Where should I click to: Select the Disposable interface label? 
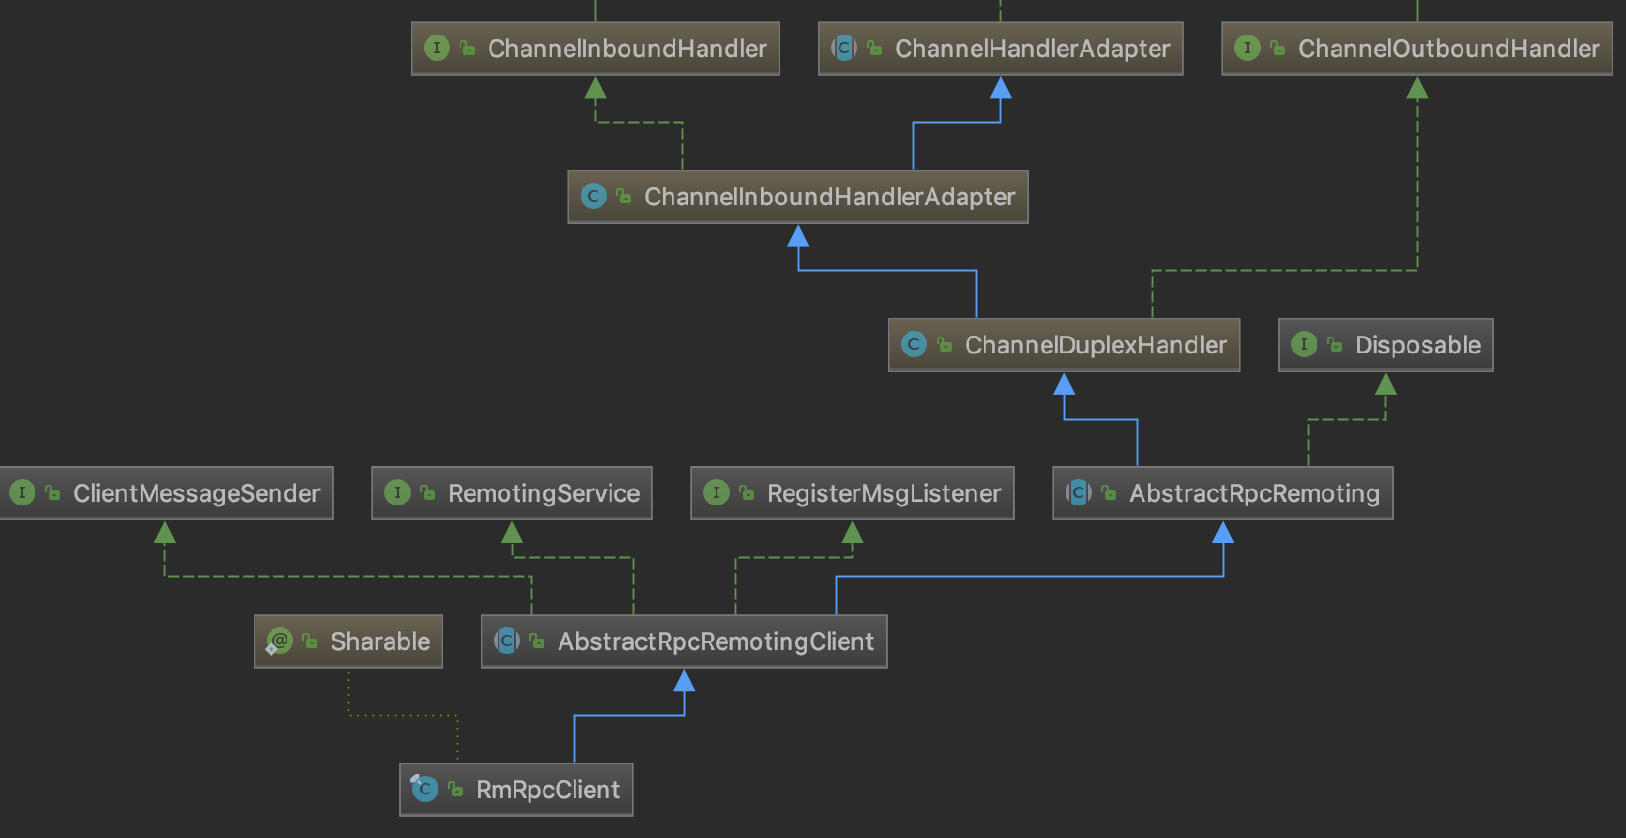pyautogui.click(x=1417, y=345)
